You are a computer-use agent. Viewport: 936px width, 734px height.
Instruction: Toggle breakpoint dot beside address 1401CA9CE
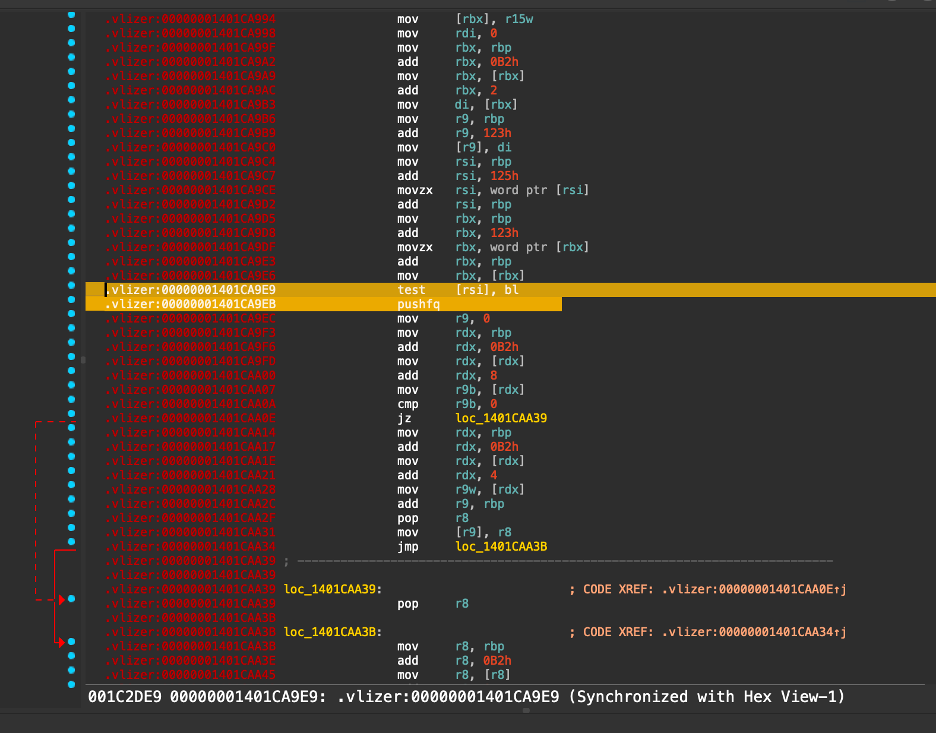click(72, 186)
